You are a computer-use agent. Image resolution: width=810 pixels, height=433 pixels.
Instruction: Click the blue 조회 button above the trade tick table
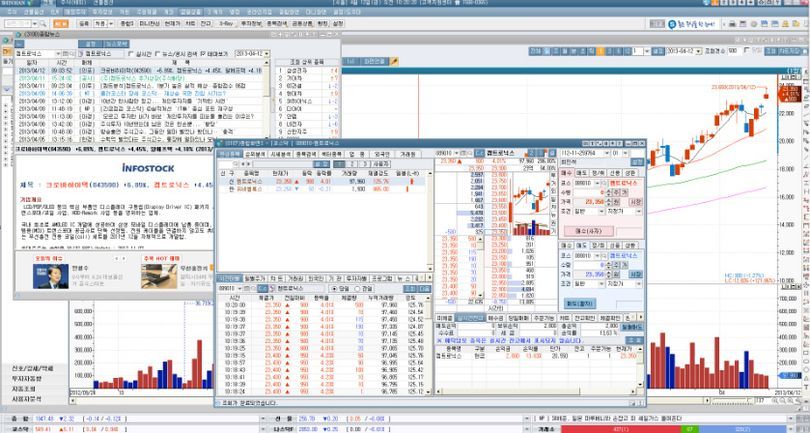(409, 288)
